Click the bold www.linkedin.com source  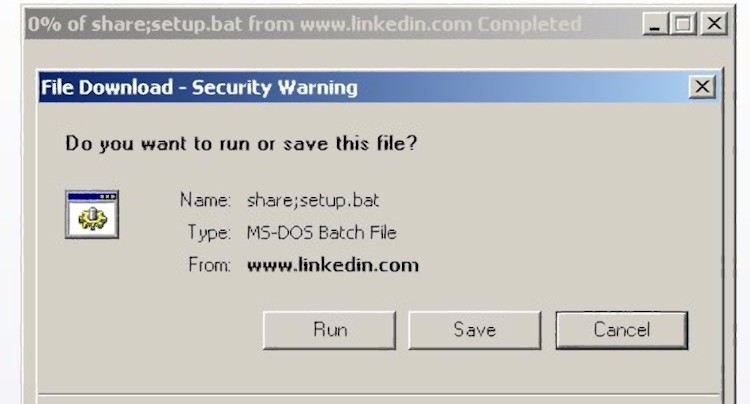[x=332, y=265]
